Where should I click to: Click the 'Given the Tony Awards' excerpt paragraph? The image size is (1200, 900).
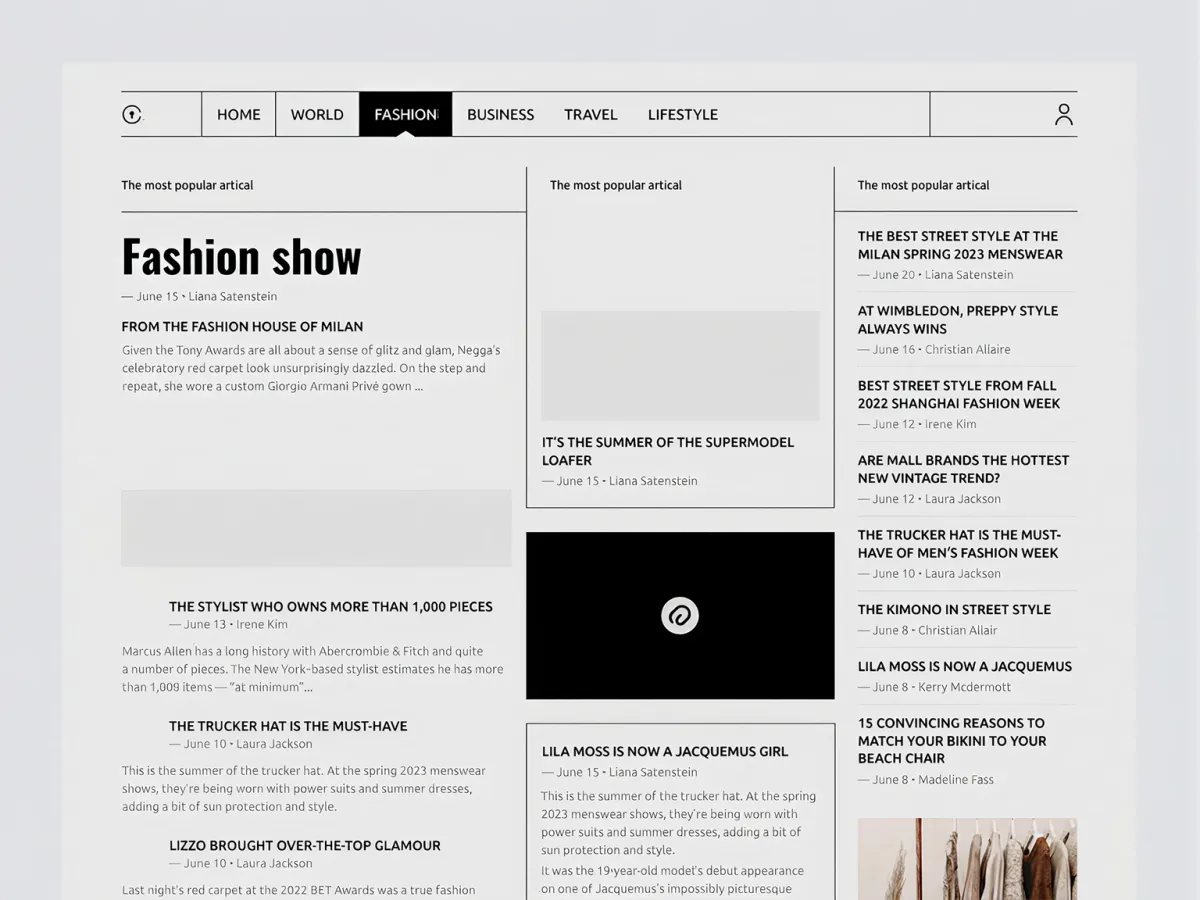coord(311,368)
